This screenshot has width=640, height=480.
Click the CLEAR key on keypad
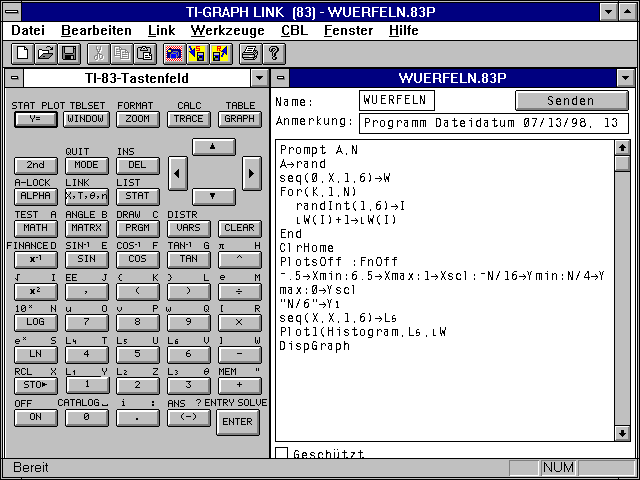[240, 228]
